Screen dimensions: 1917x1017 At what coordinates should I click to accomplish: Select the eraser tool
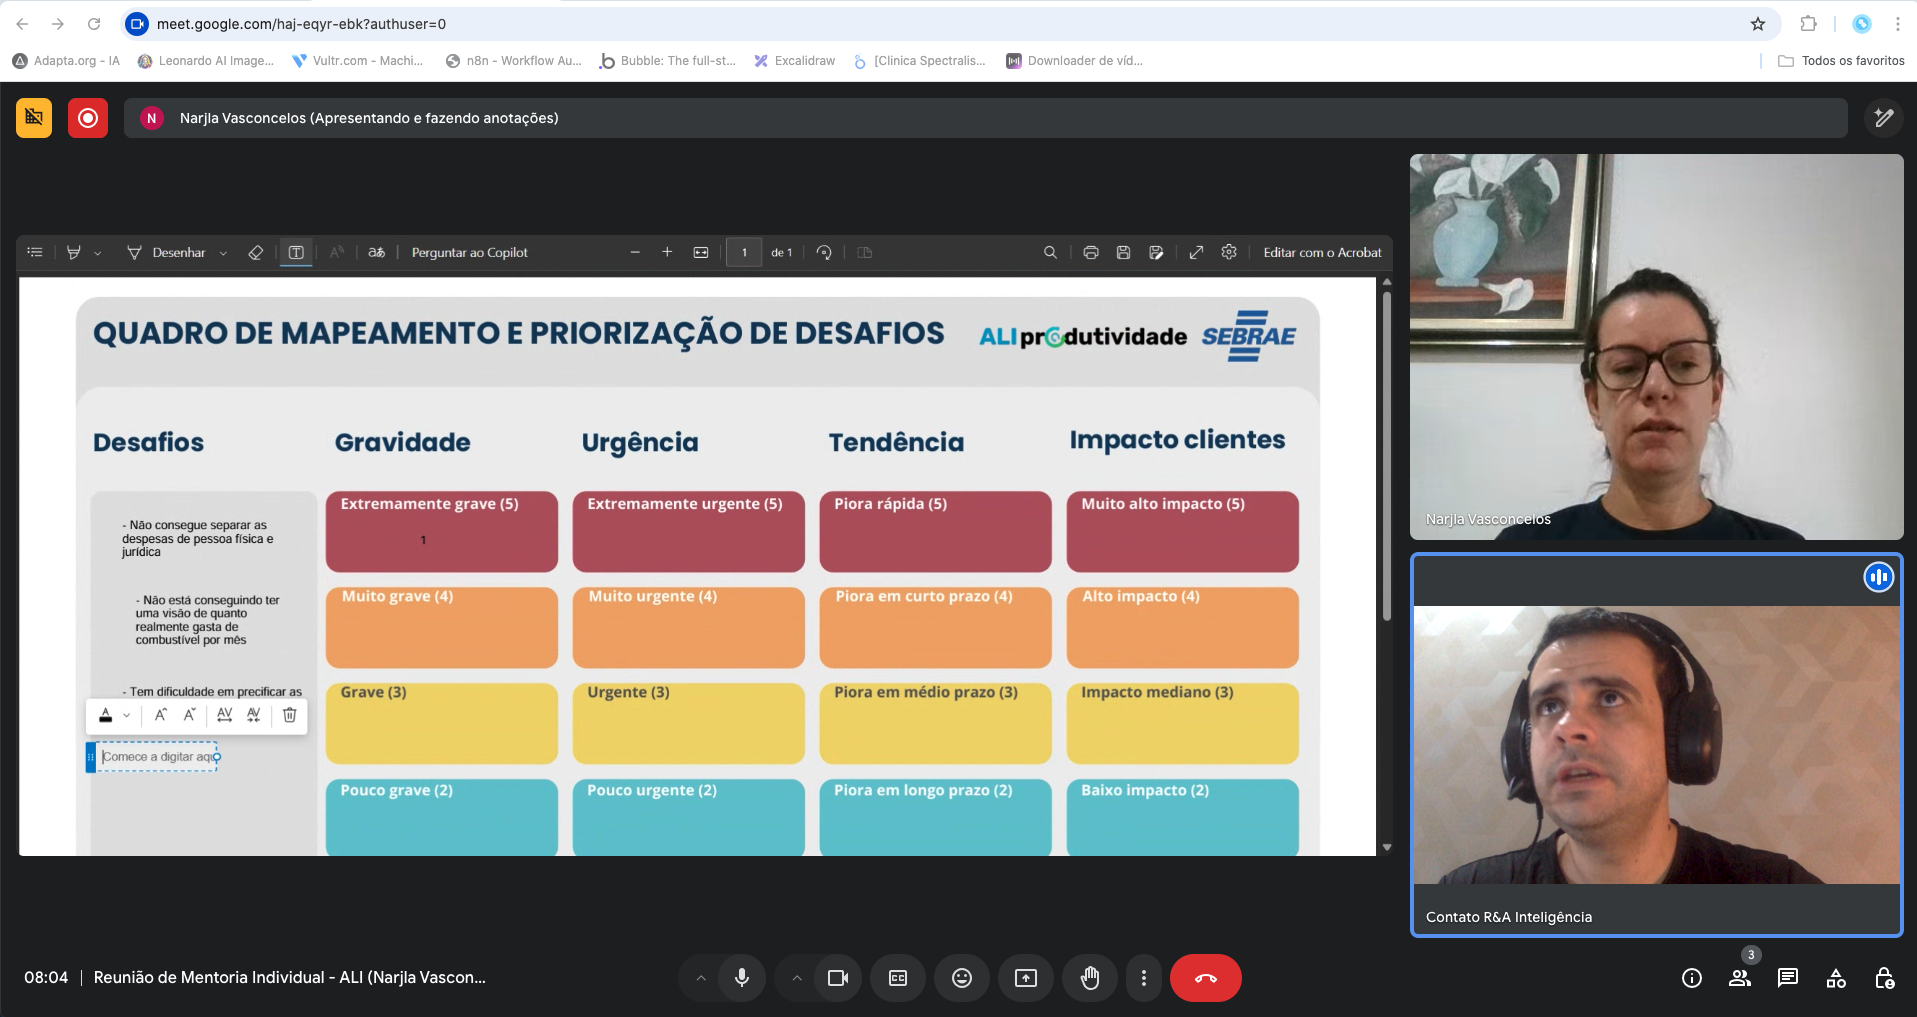(256, 253)
